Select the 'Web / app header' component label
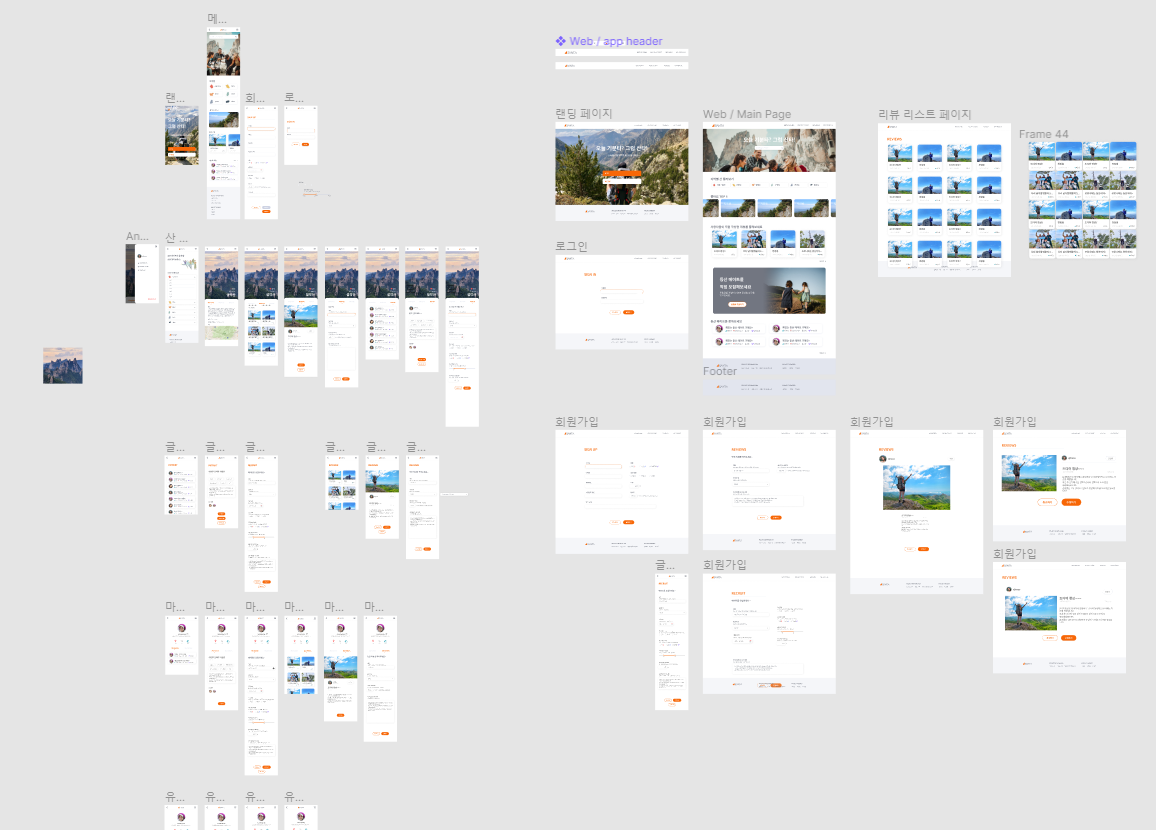Screen dimensions: 1156x830 point(616,41)
